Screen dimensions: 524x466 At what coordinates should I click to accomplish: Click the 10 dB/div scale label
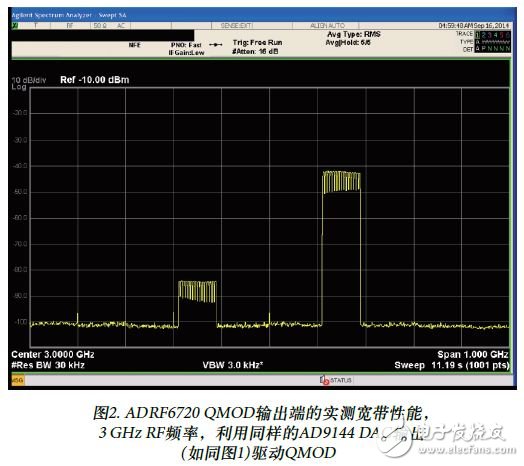[29, 80]
